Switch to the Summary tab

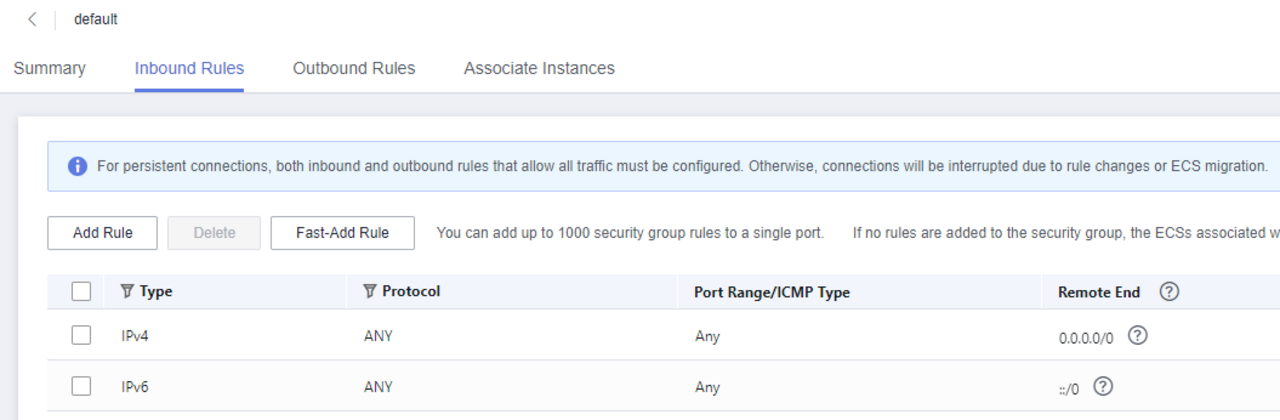pos(49,68)
